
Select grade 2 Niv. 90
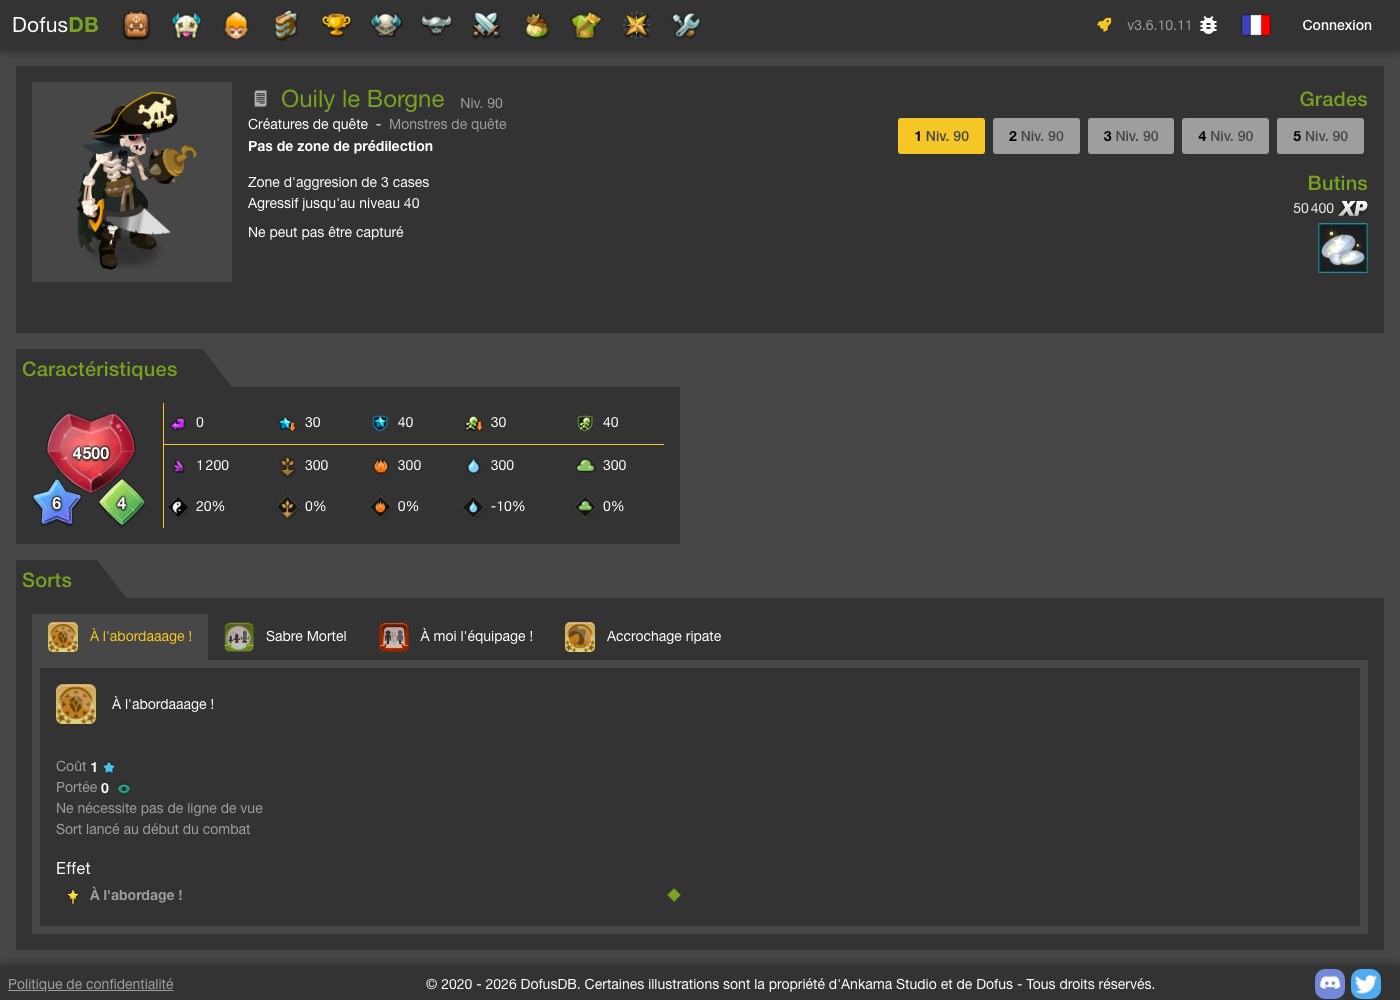tap(1036, 136)
